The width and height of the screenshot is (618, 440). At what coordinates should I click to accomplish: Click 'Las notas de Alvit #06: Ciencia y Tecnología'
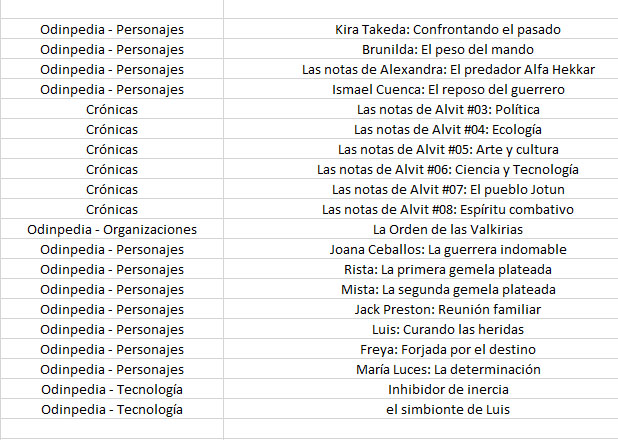tap(448, 170)
